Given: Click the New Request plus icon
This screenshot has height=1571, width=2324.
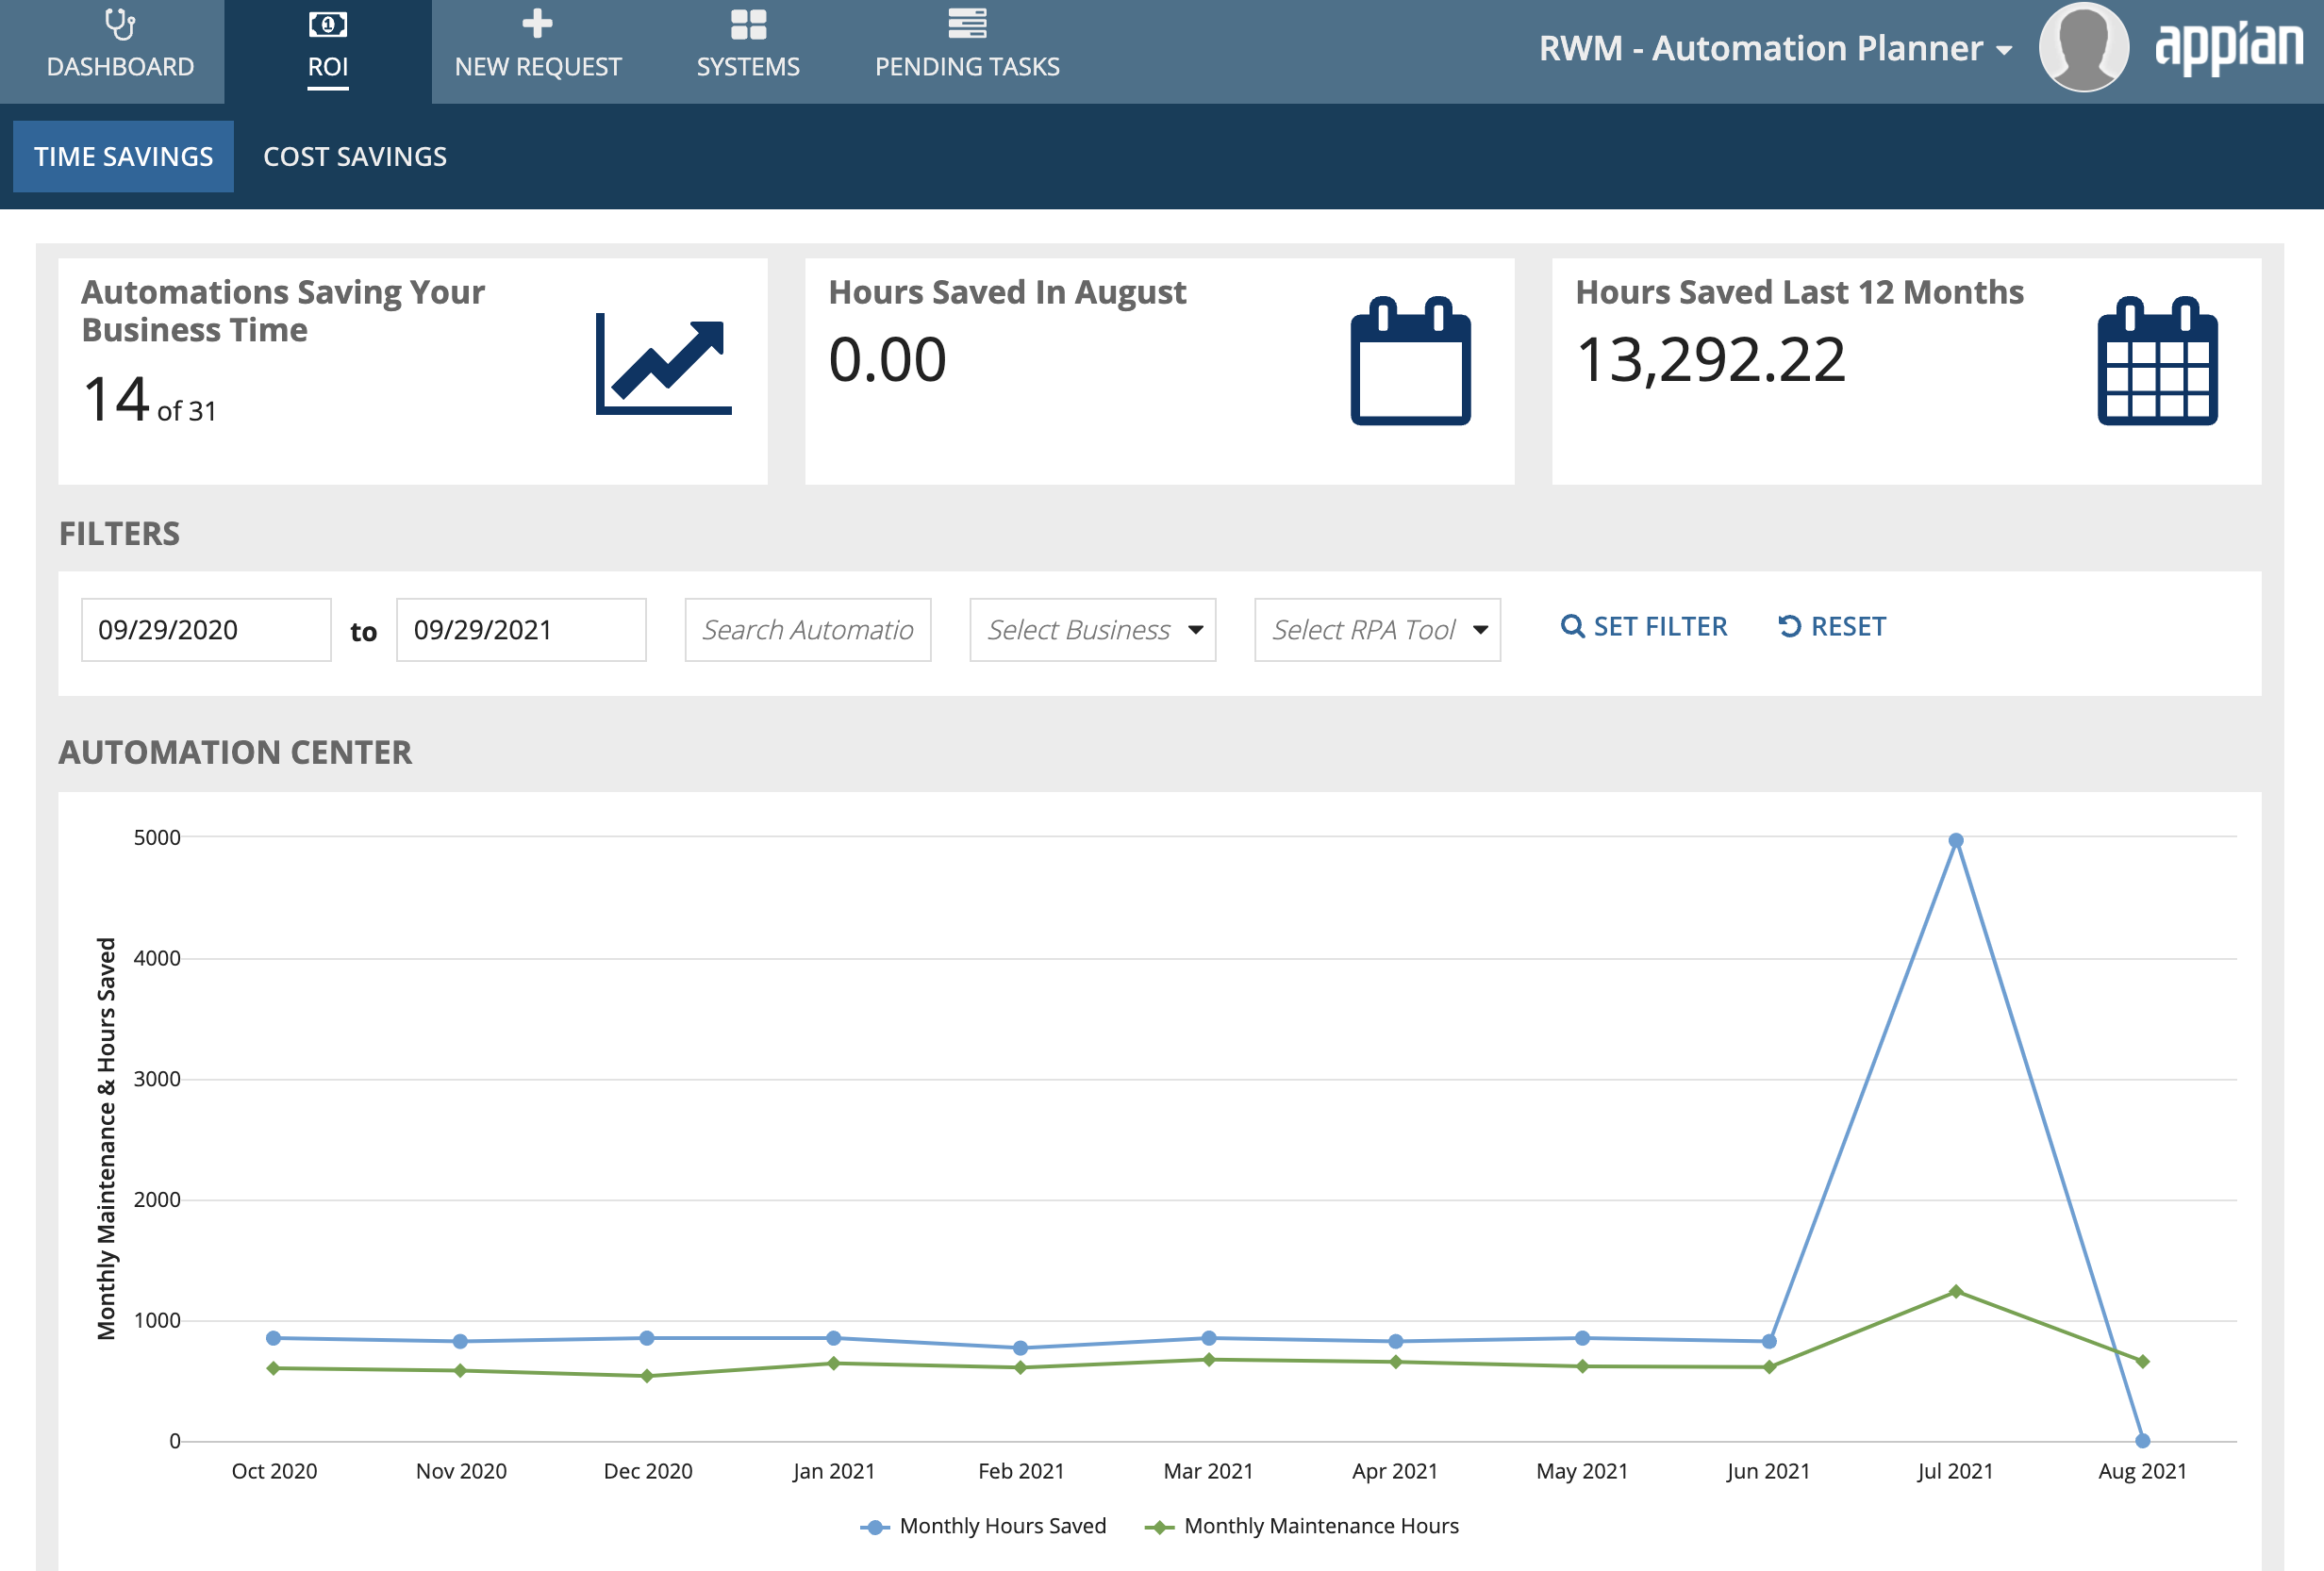Looking at the screenshot, I should tap(538, 23).
